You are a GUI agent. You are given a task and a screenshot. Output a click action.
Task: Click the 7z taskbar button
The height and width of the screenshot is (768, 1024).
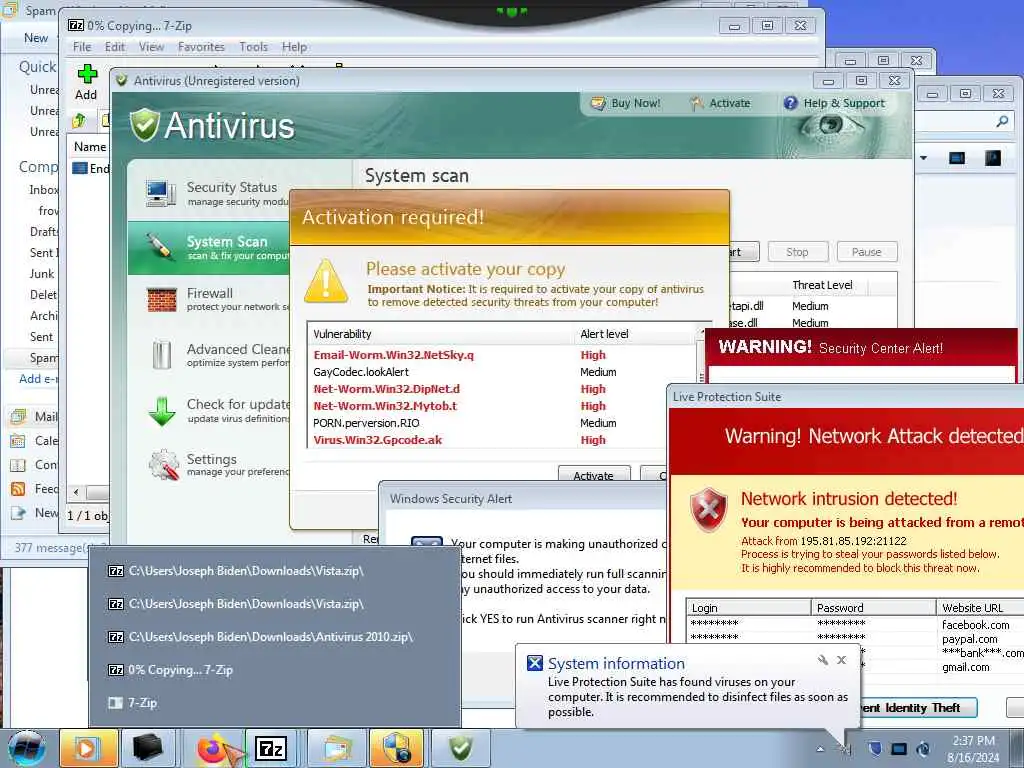271,748
